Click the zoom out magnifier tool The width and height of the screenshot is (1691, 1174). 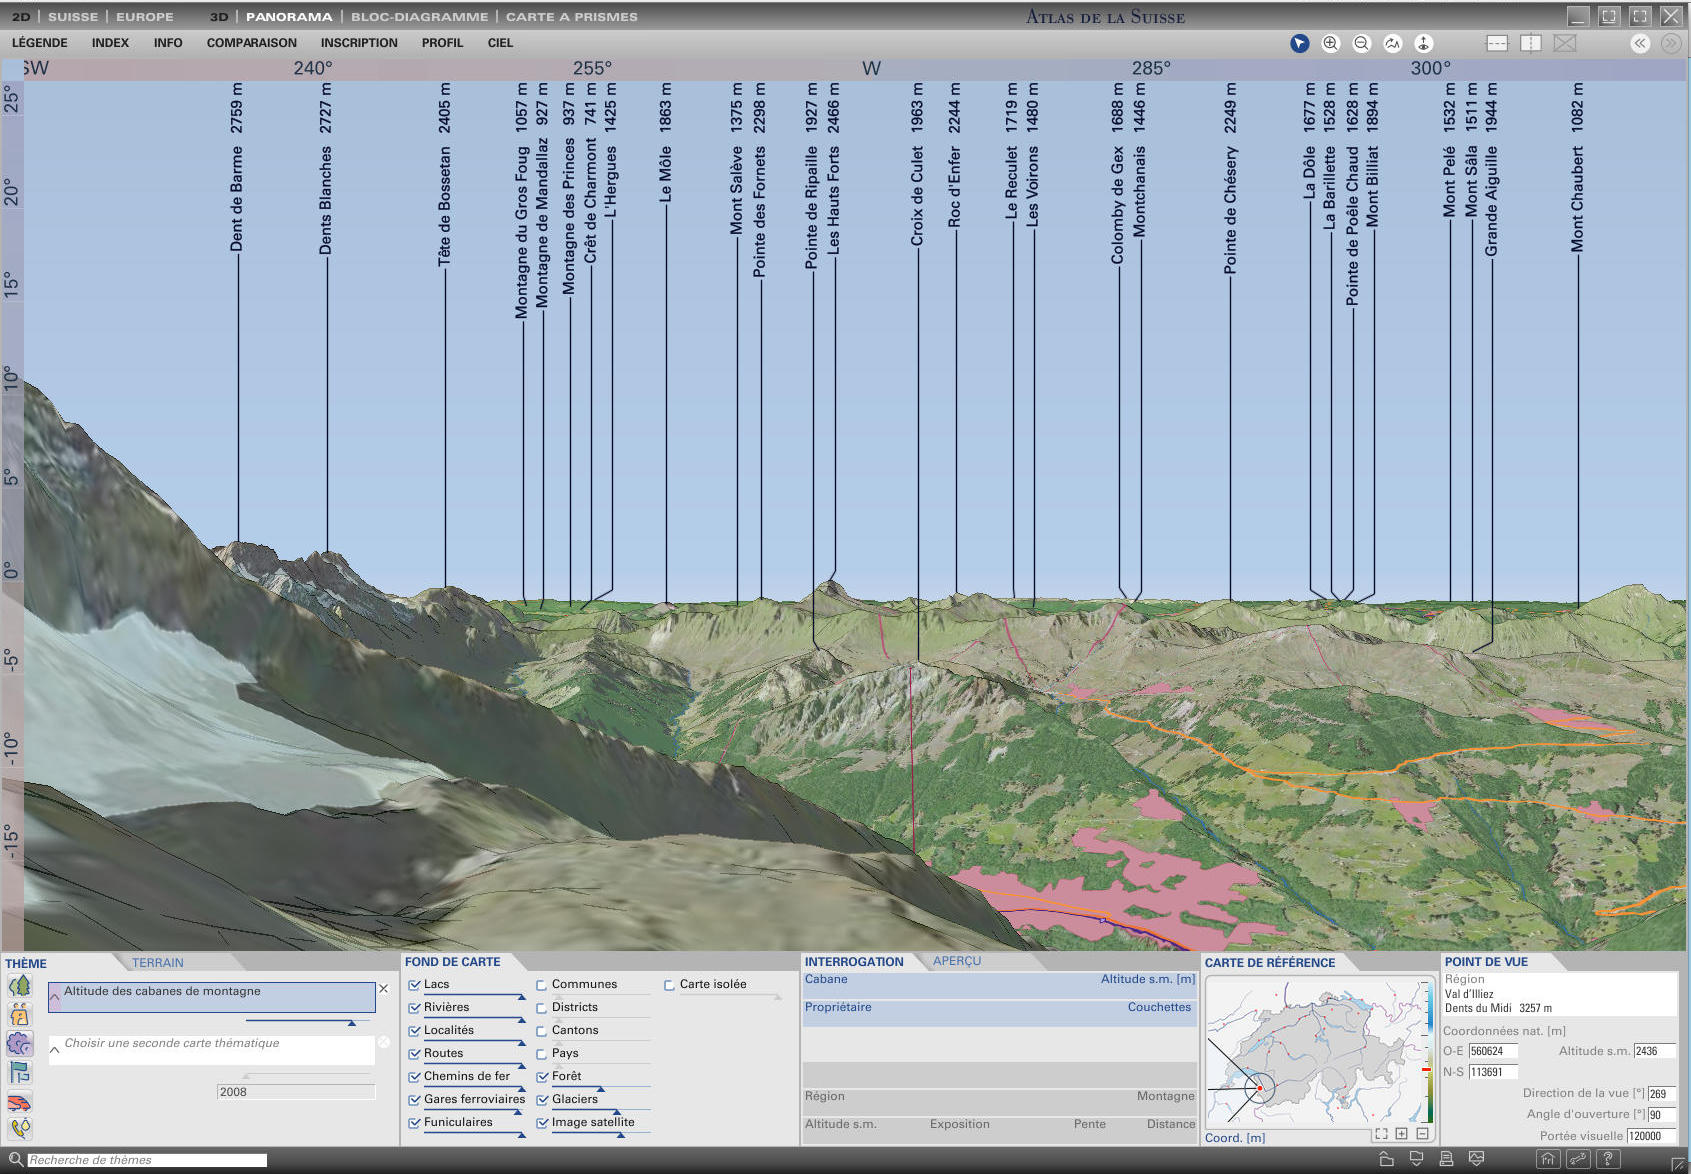point(1361,43)
